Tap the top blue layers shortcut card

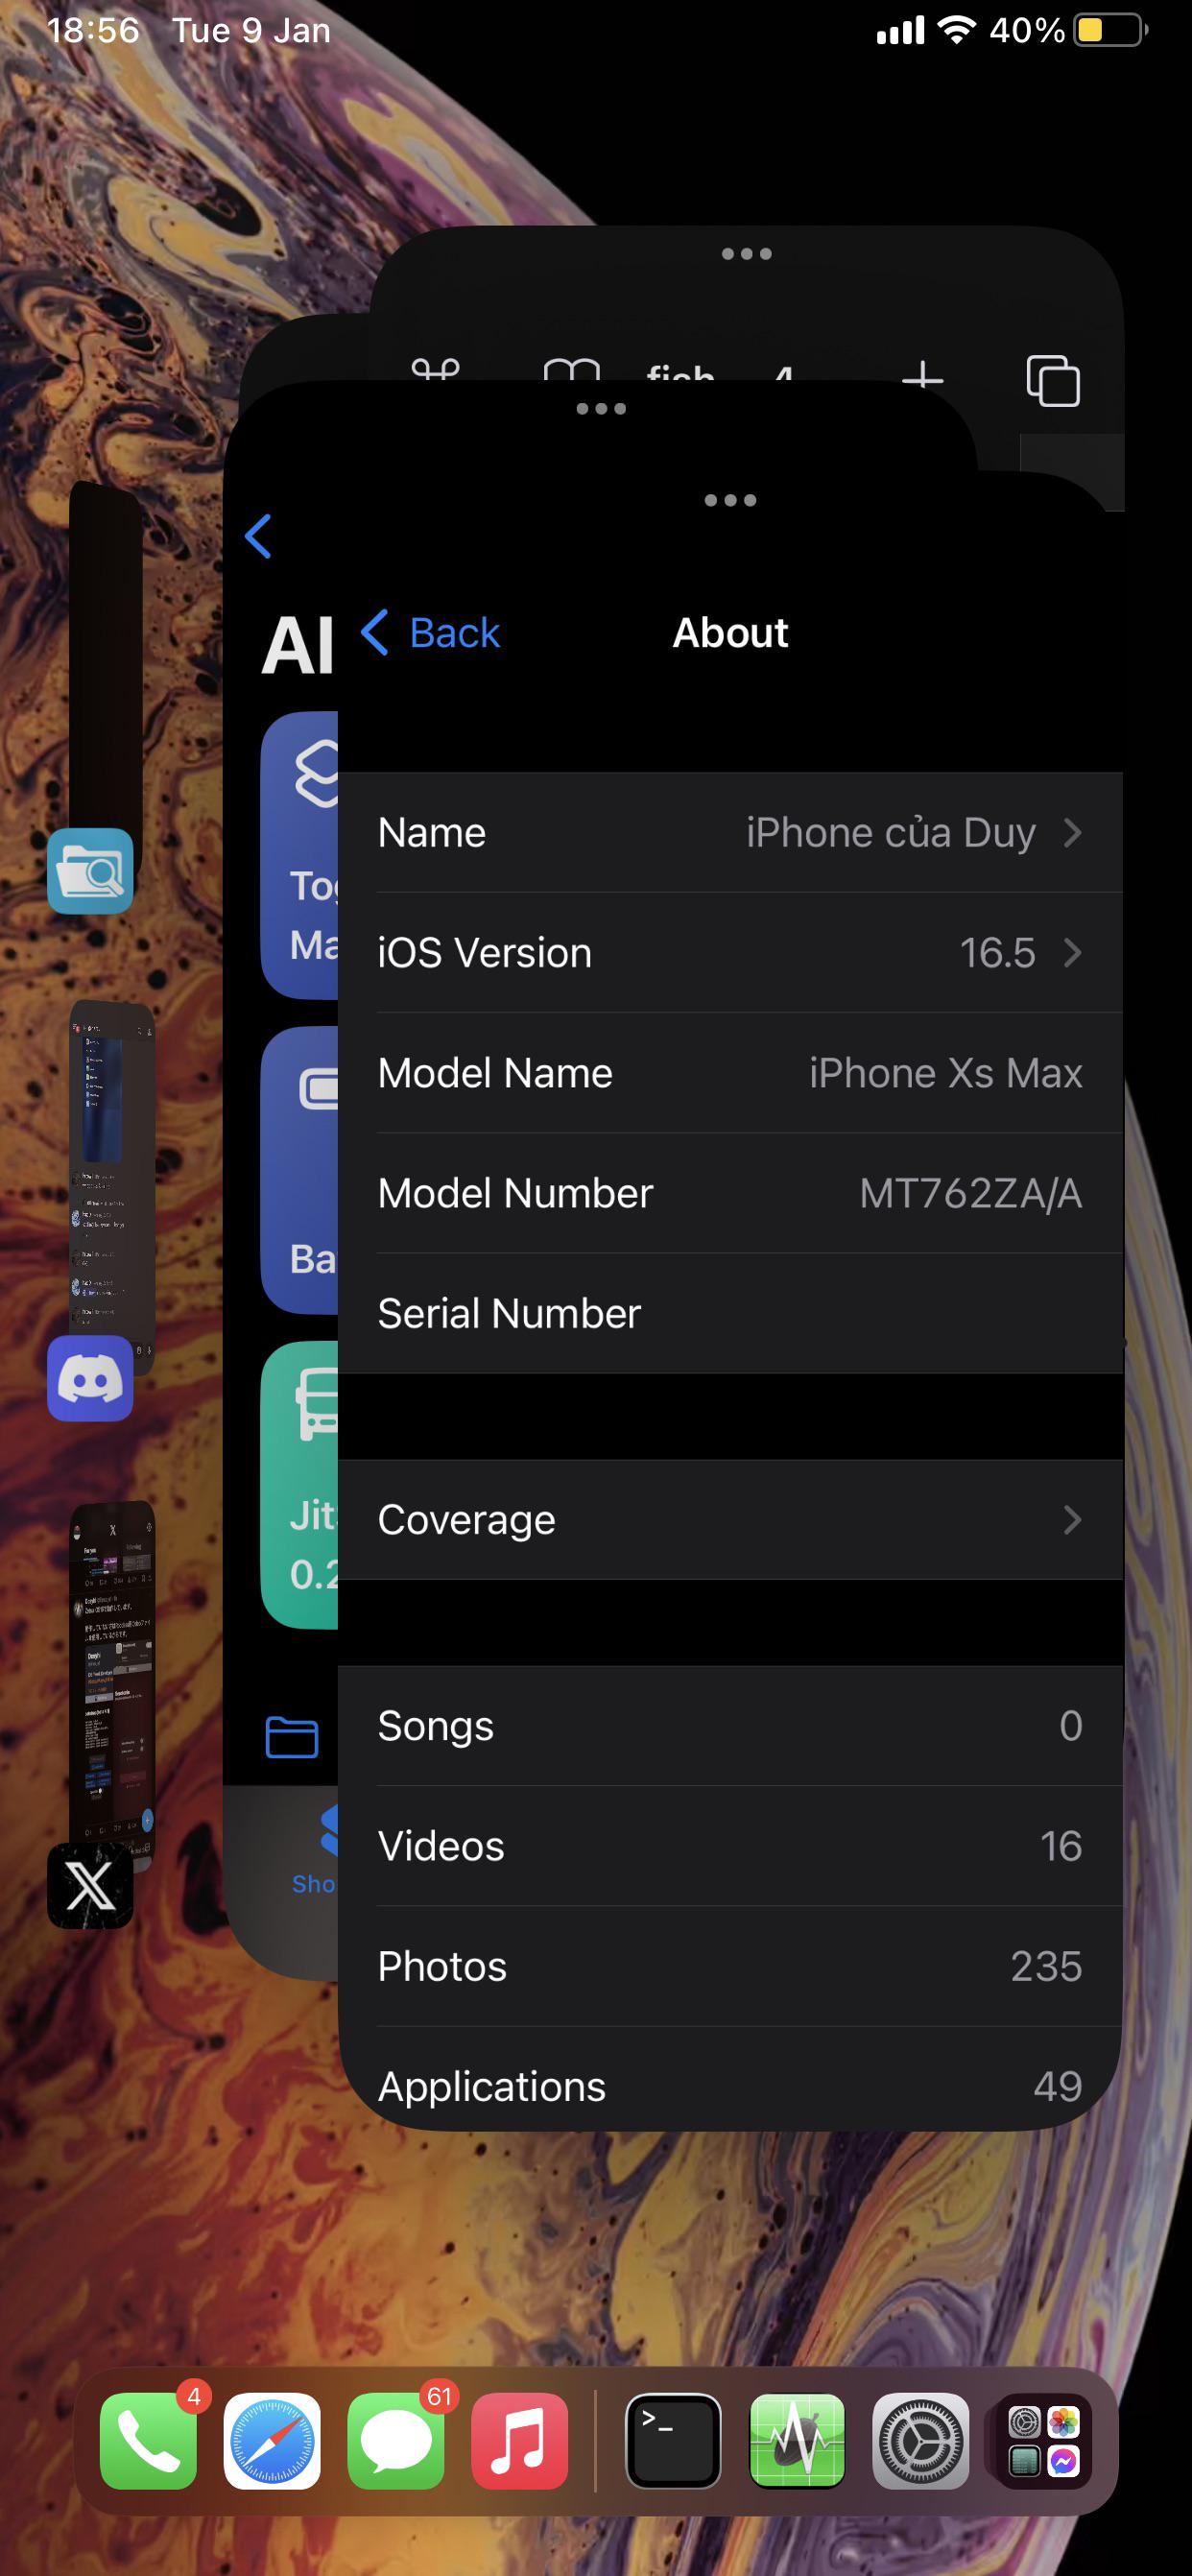click(x=300, y=855)
